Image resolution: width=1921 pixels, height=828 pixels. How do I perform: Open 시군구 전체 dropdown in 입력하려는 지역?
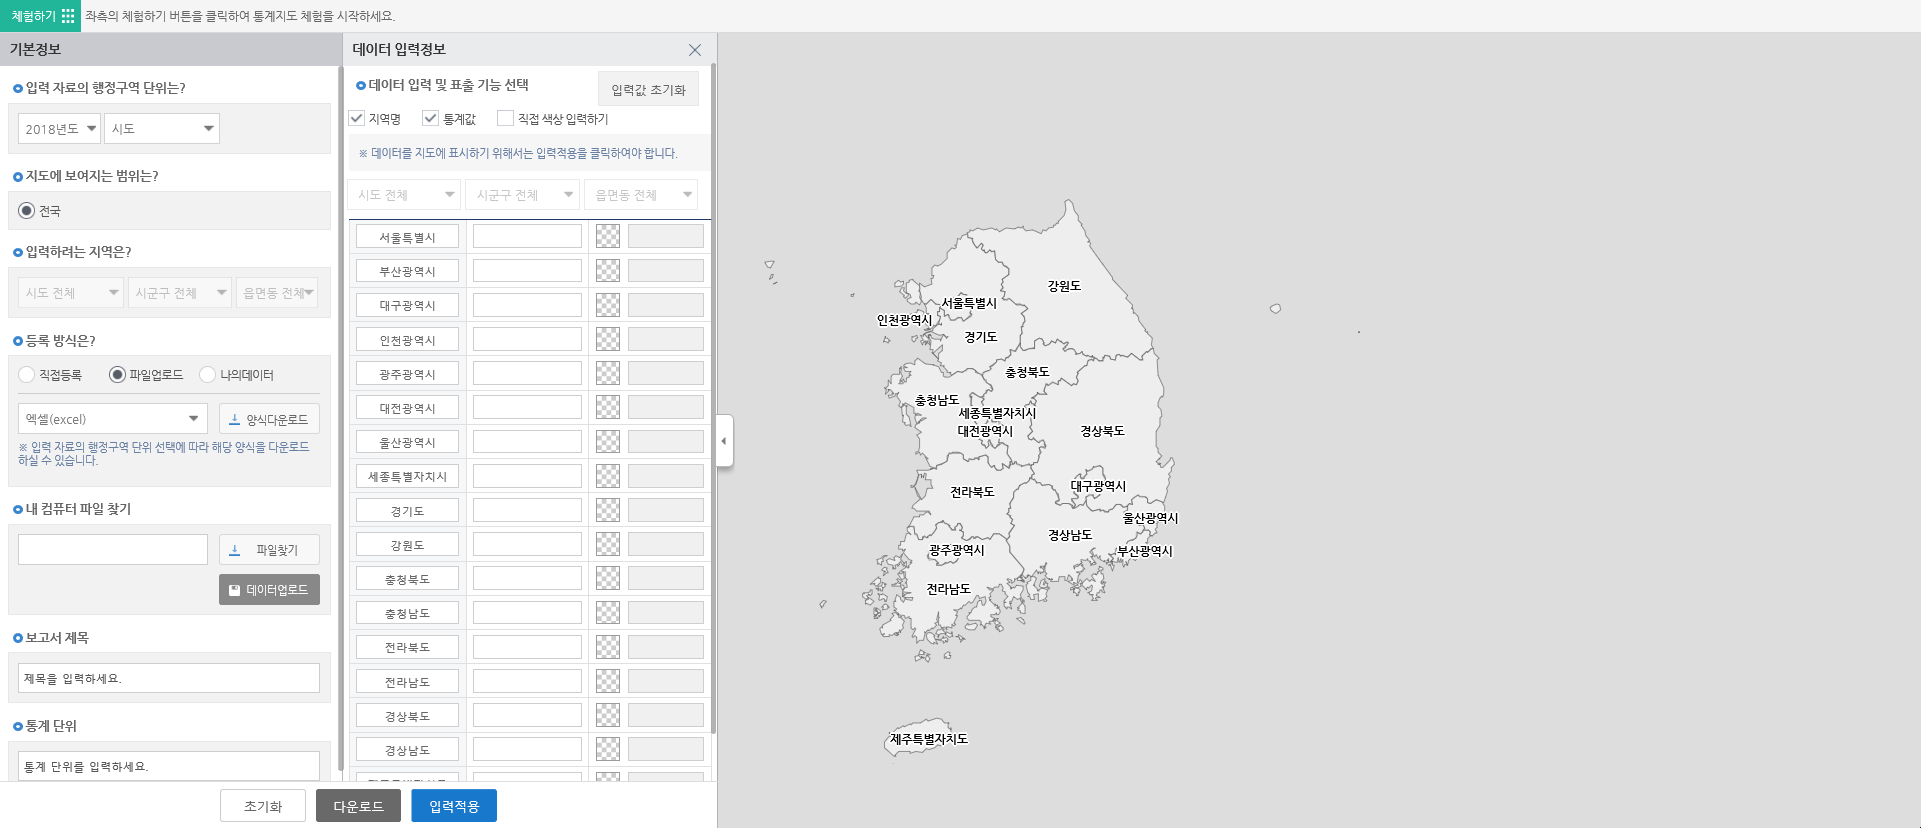180,293
